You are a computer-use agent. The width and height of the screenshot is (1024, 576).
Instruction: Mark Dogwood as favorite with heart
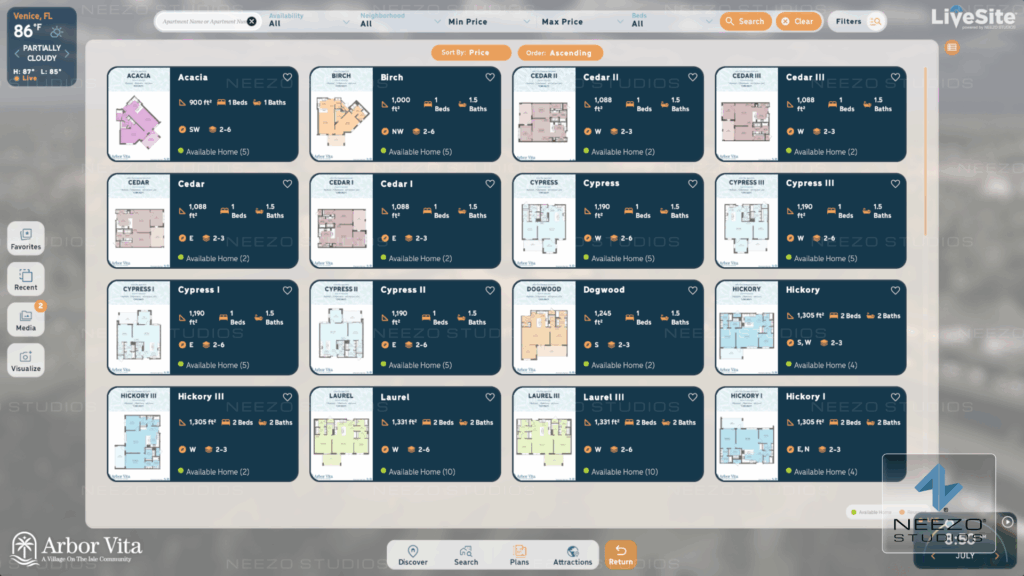[x=692, y=290]
